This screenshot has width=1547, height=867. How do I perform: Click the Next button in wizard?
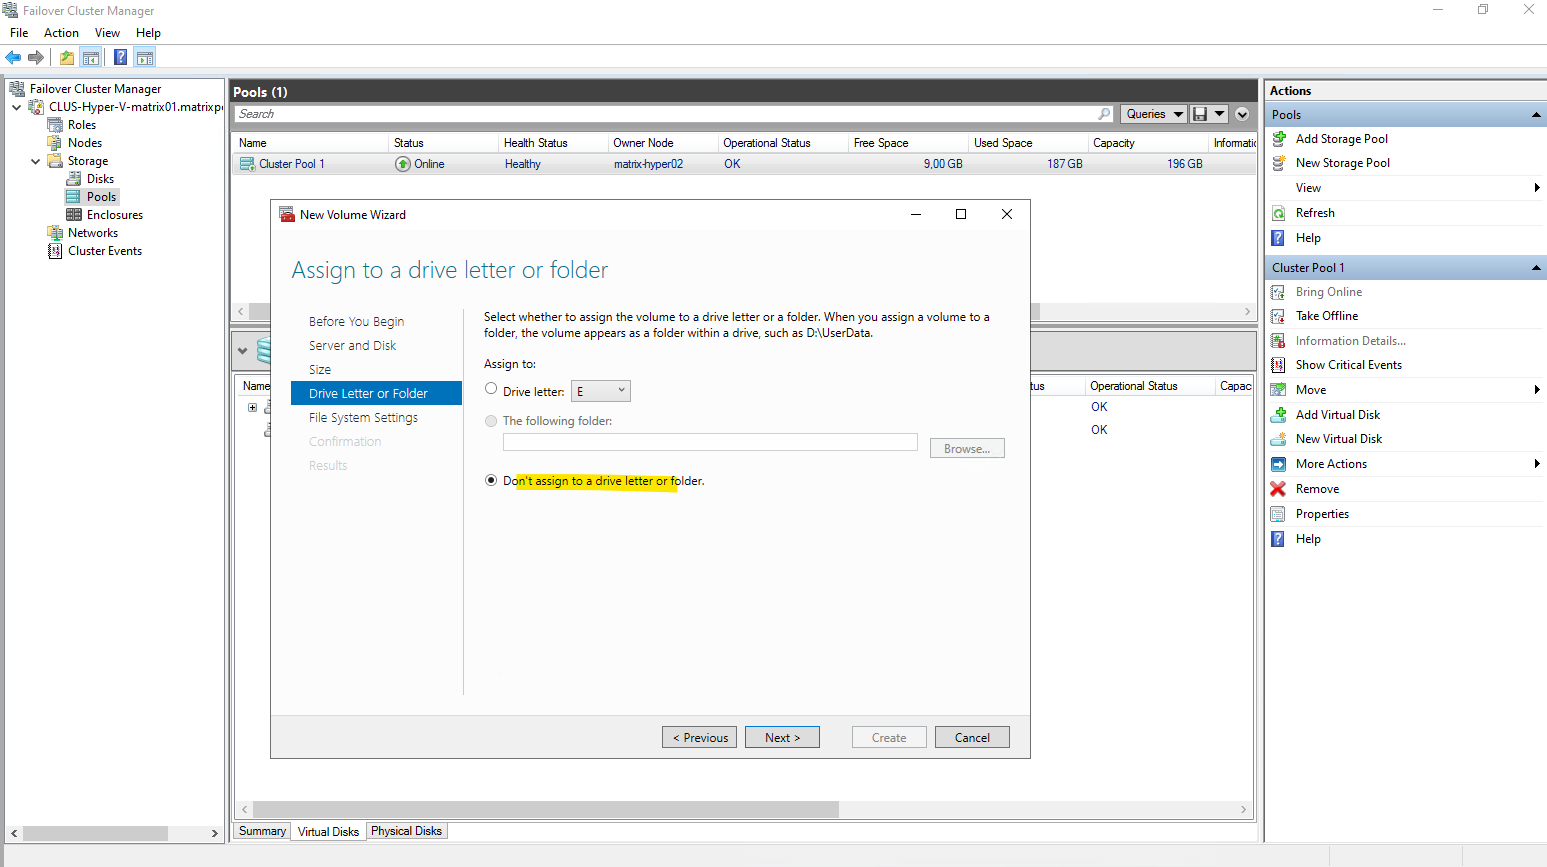tap(782, 738)
